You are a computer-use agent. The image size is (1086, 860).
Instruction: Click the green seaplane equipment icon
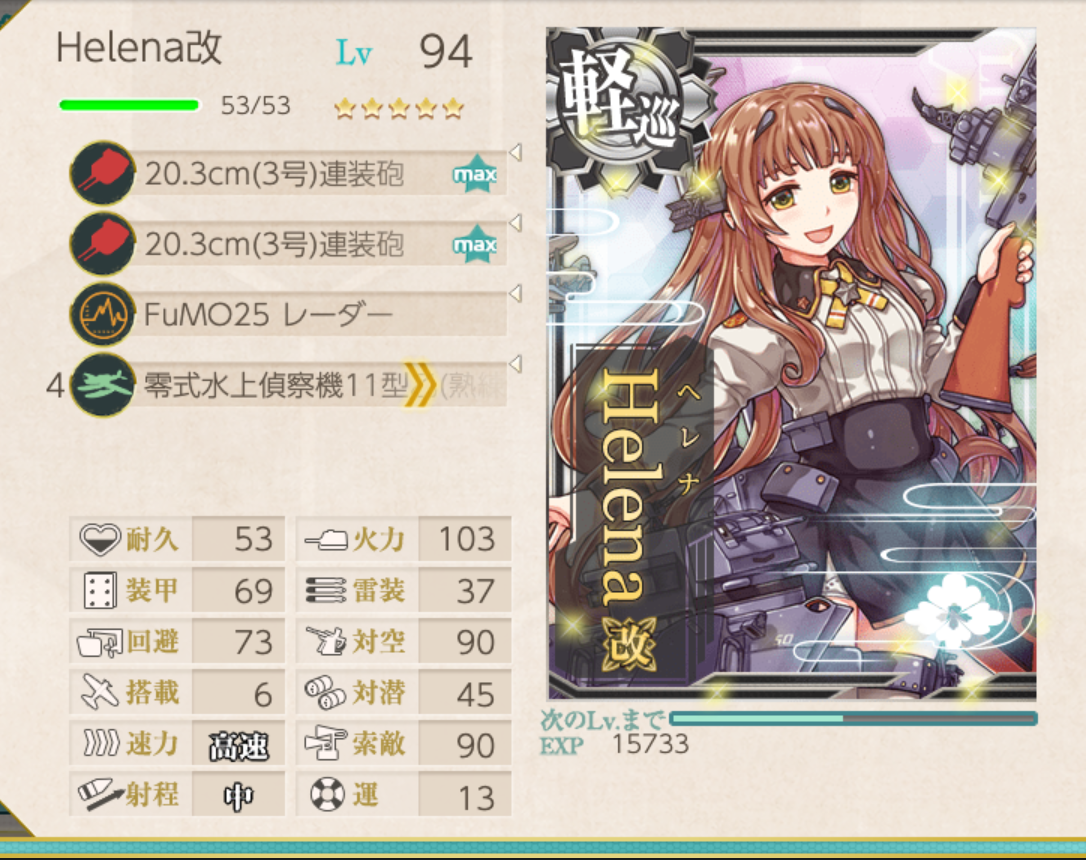(x=103, y=385)
